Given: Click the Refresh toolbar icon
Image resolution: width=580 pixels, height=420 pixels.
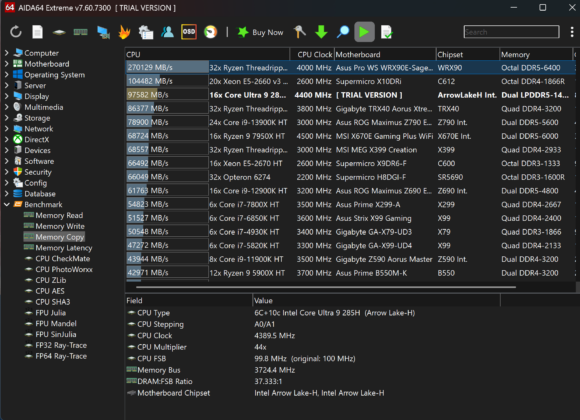Looking at the screenshot, I should (16, 32).
